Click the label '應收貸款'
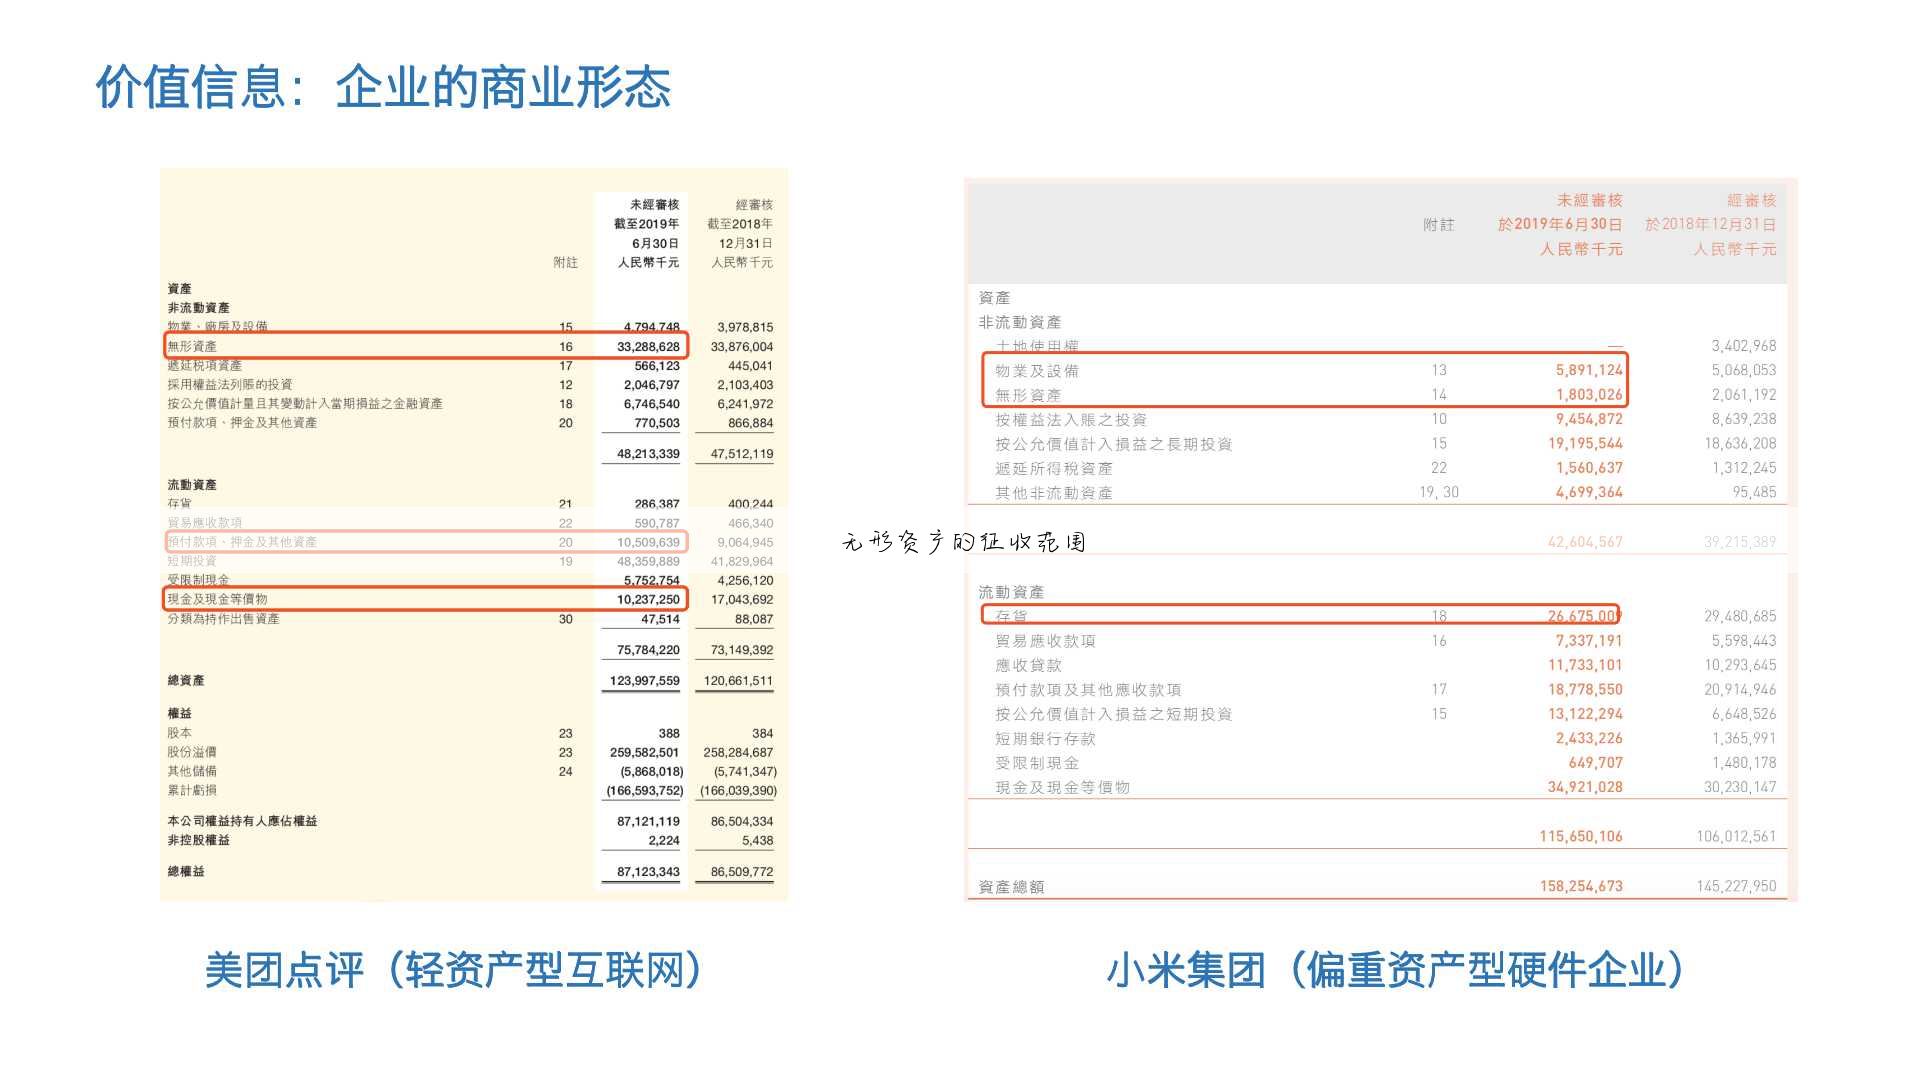 [x=1029, y=666]
